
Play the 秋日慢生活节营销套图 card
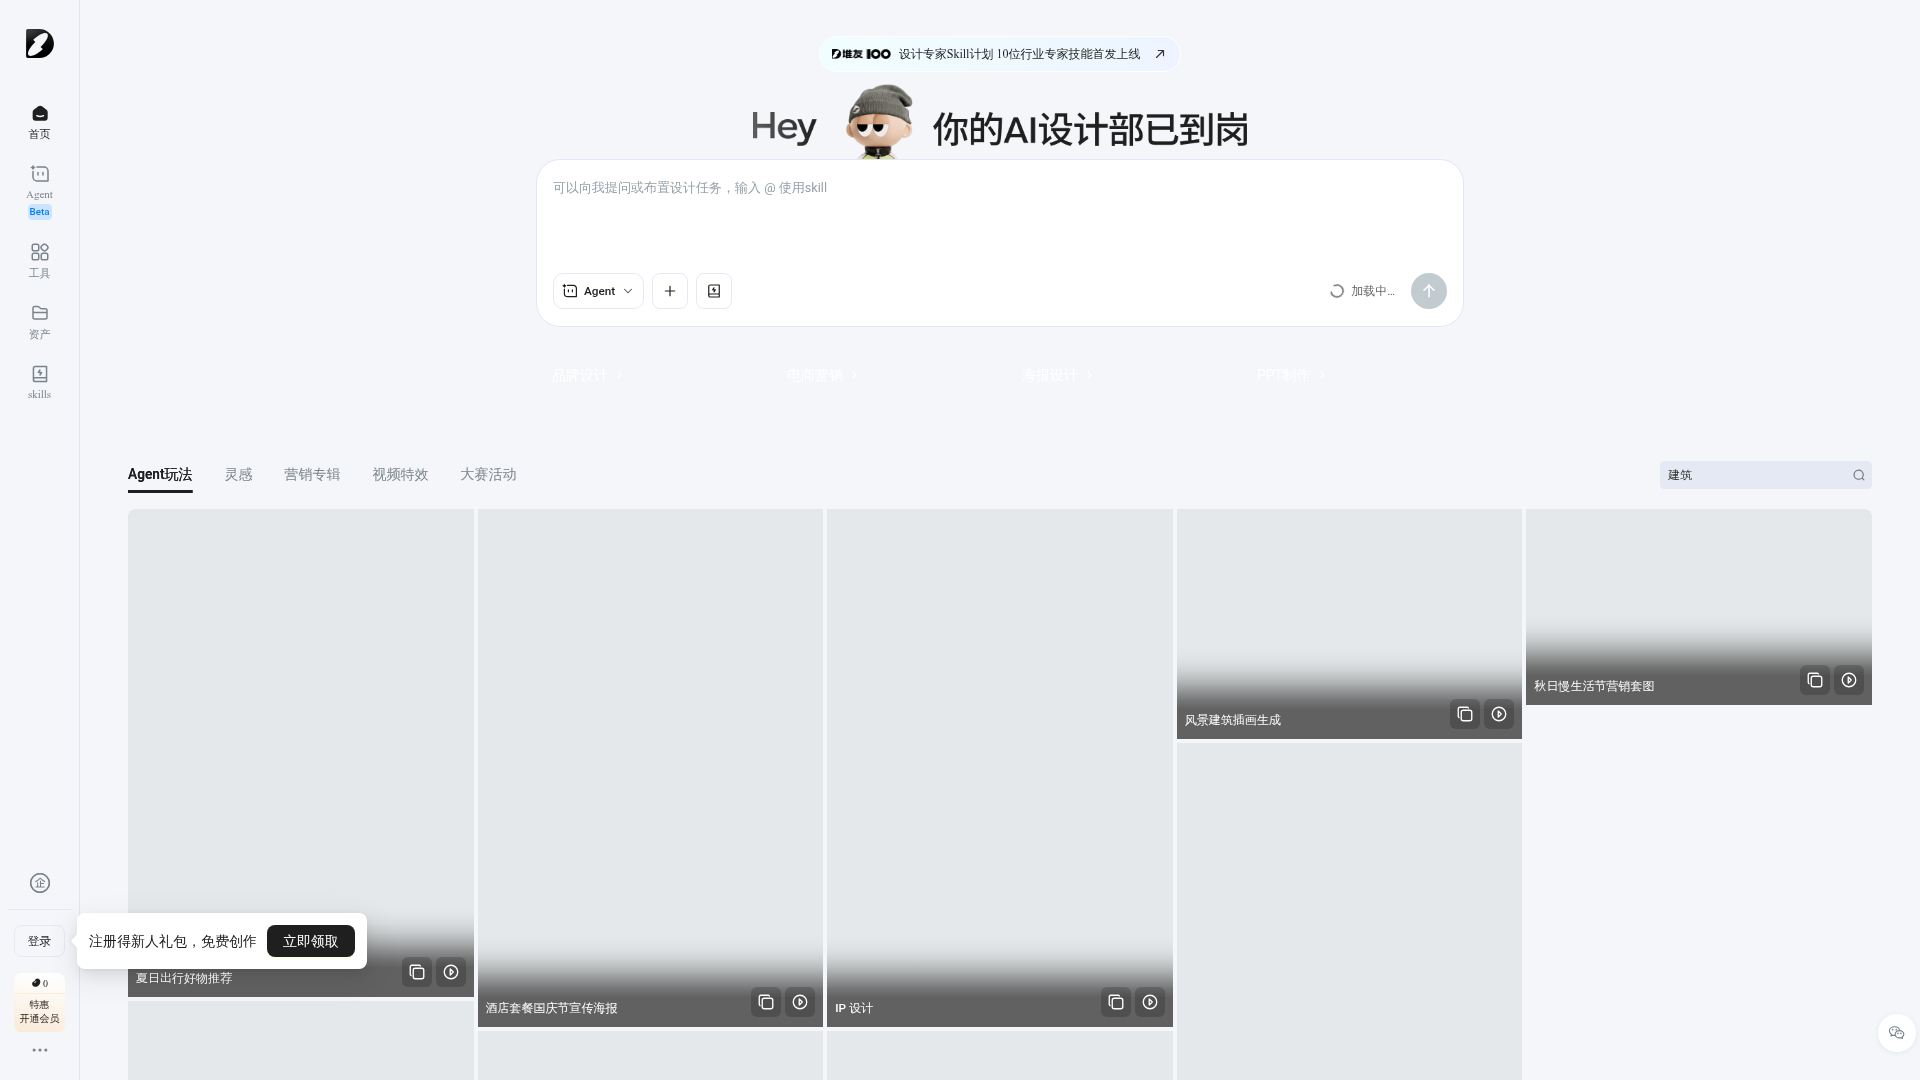click(1849, 680)
